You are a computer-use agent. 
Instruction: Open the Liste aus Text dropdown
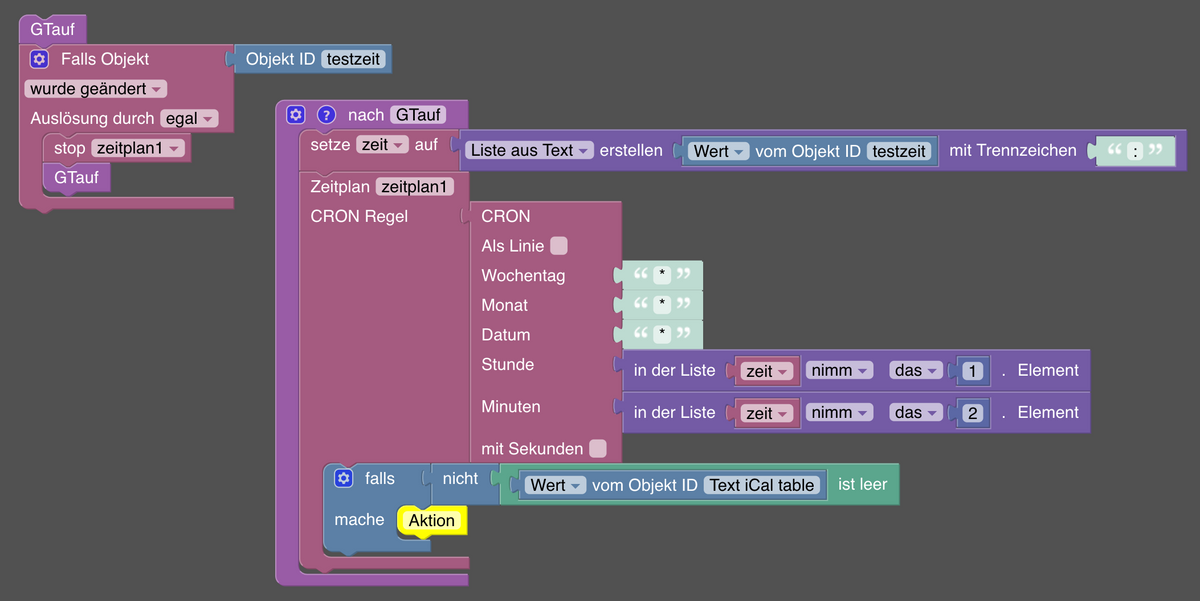[x=529, y=150]
